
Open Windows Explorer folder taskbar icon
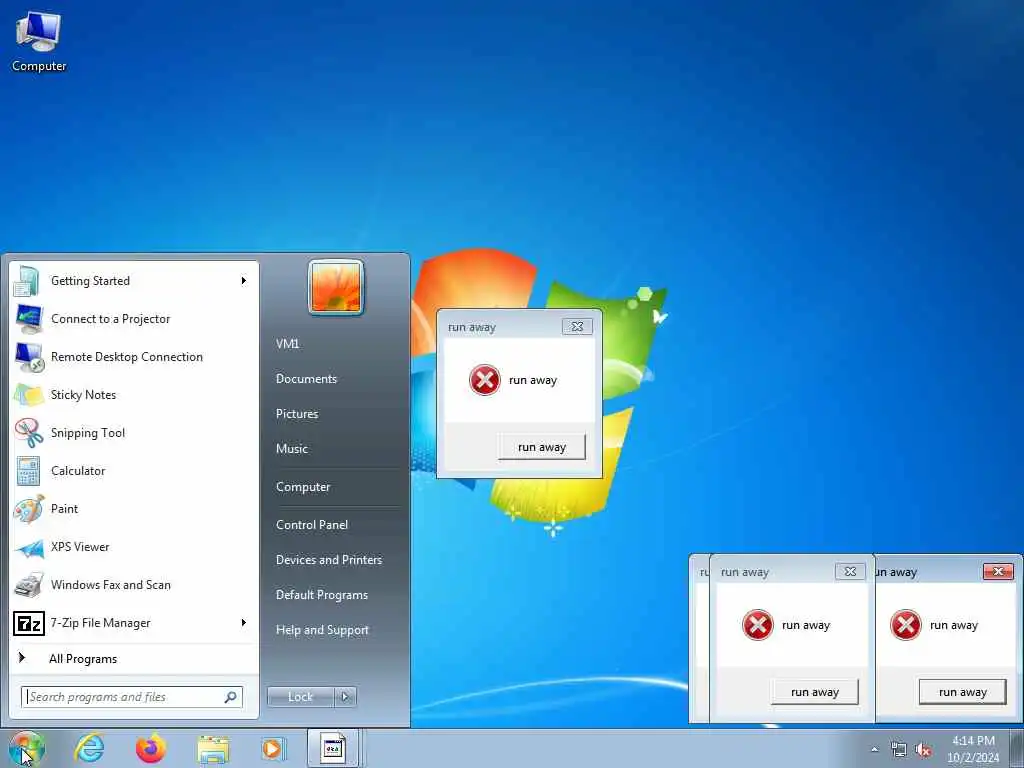point(213,750)
